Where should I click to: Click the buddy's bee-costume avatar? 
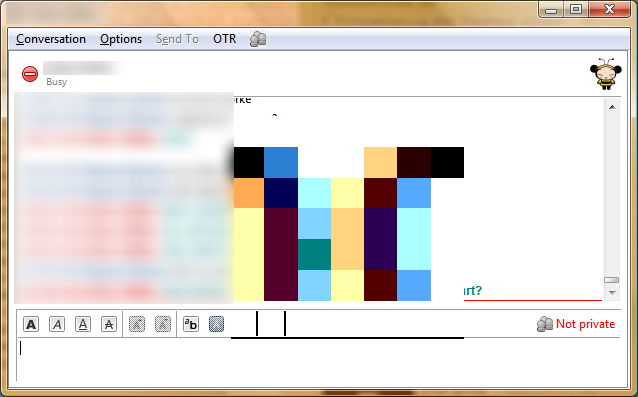(606, 74)
